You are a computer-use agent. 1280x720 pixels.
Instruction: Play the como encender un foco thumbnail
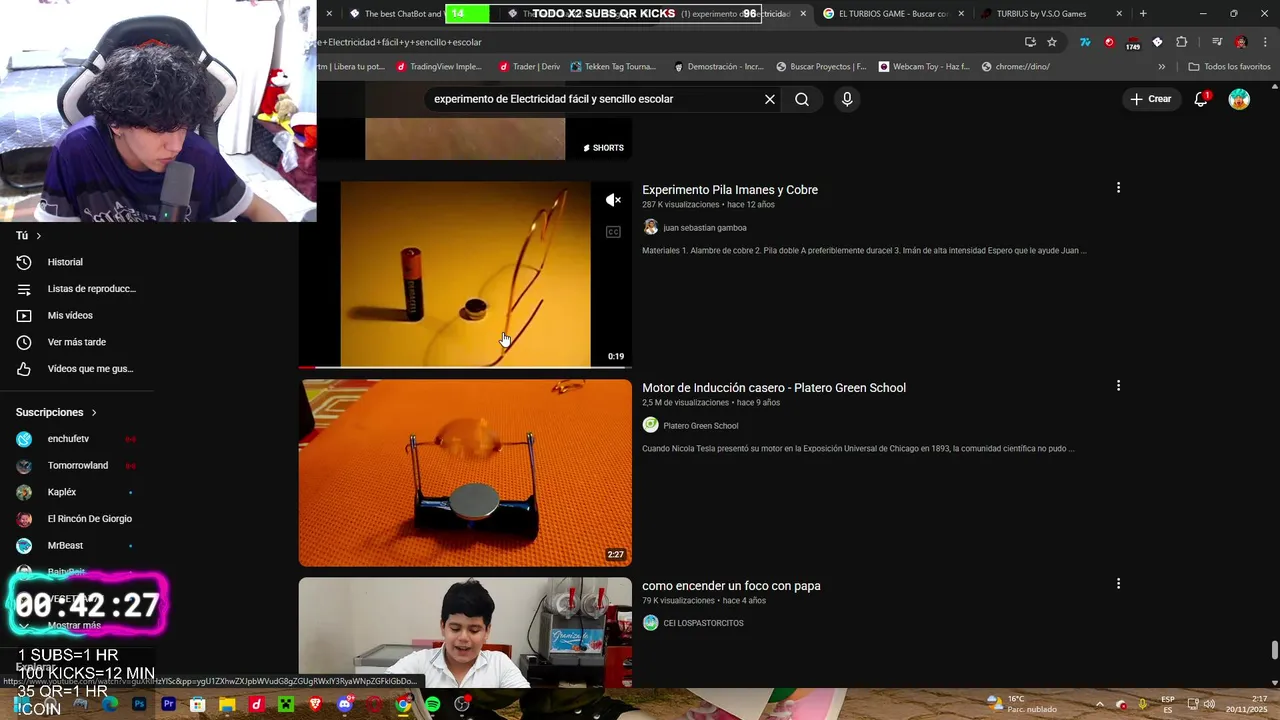click(x=465, y=632)
